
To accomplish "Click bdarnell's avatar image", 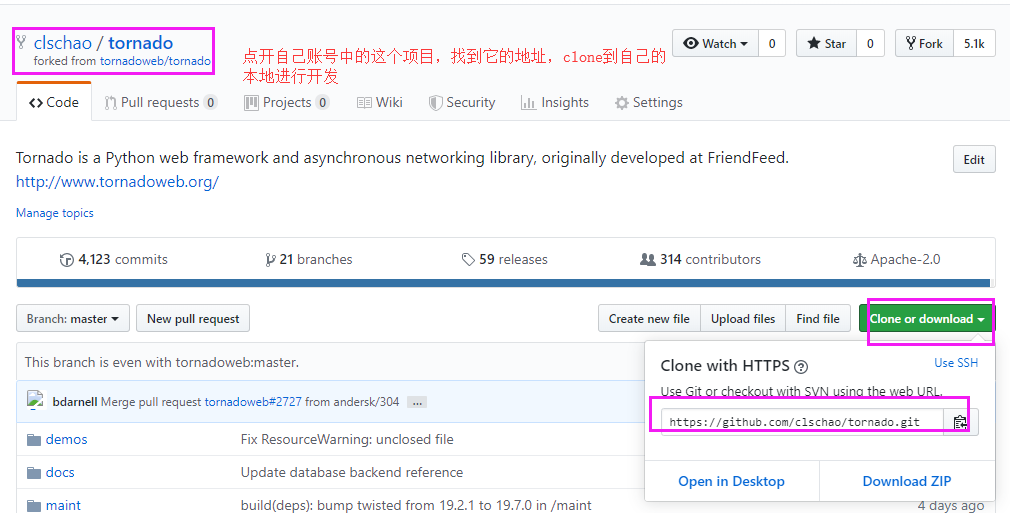I will pyautogui.click(x=35, y=400).
